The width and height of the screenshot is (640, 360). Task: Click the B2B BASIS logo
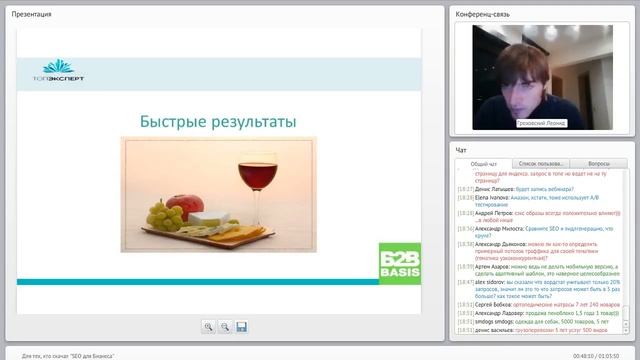[x=400, y=264]
